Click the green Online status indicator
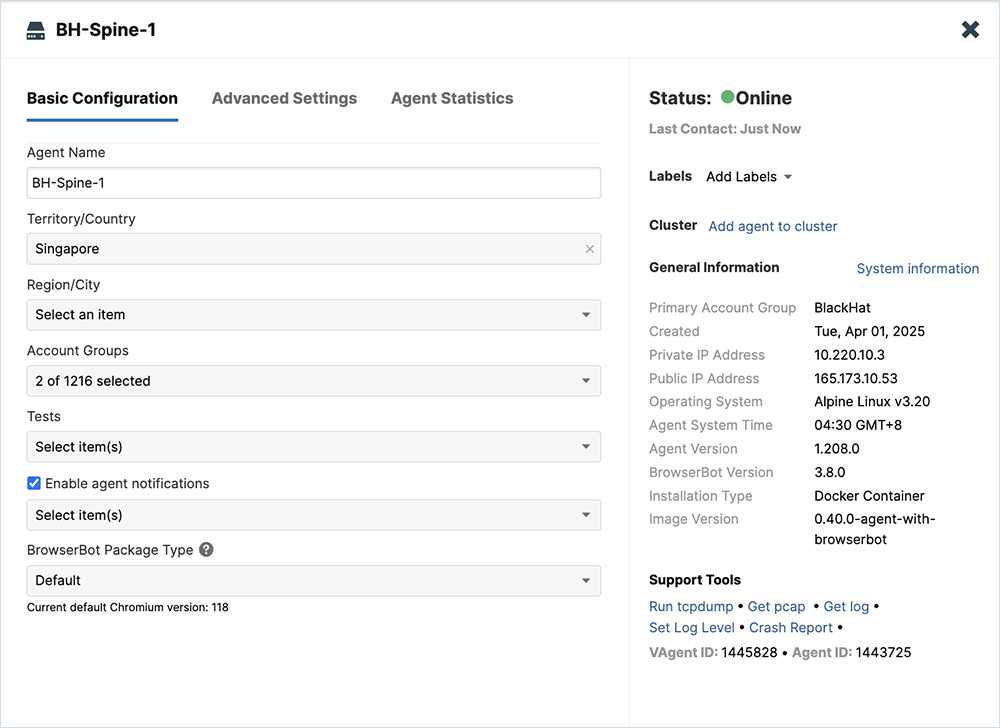 click(x=727, y=97)
